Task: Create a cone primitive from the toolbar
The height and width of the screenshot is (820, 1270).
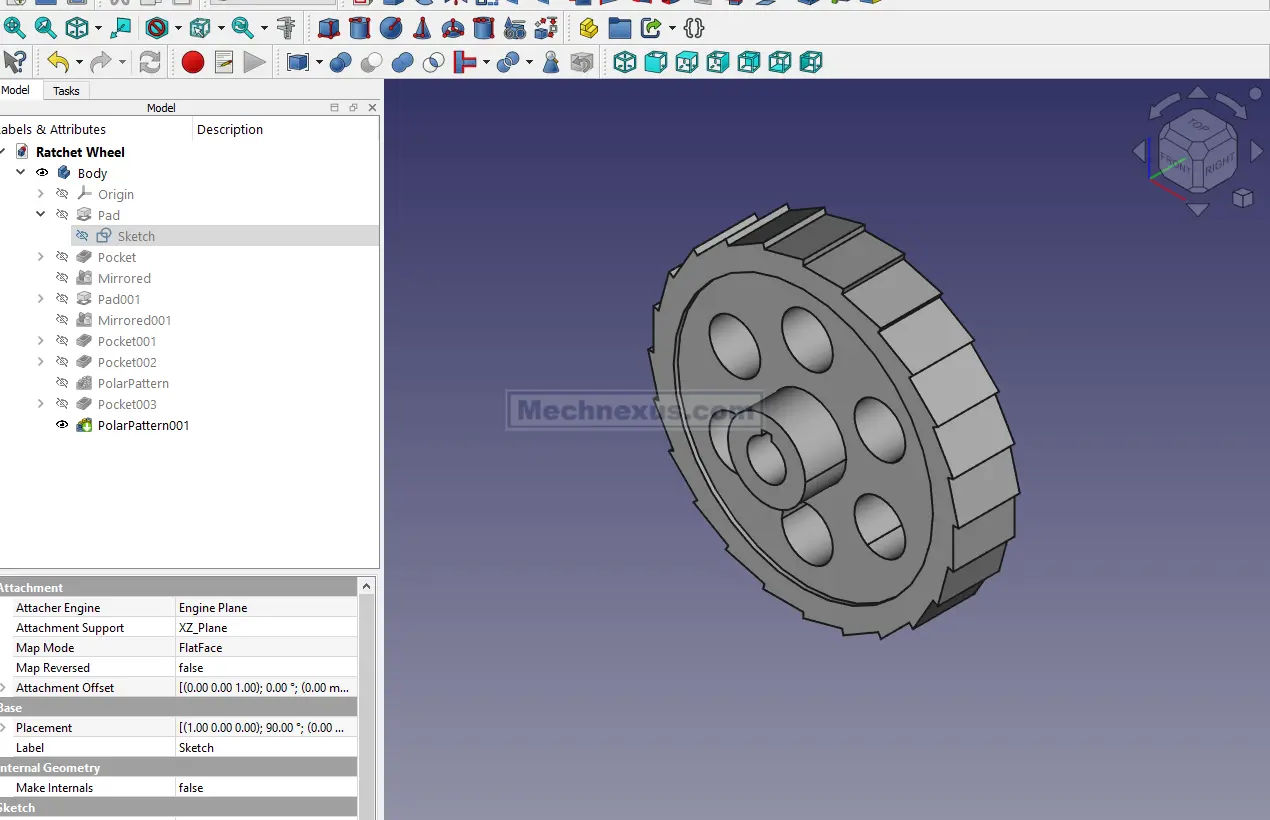Action: pos(422,28)
